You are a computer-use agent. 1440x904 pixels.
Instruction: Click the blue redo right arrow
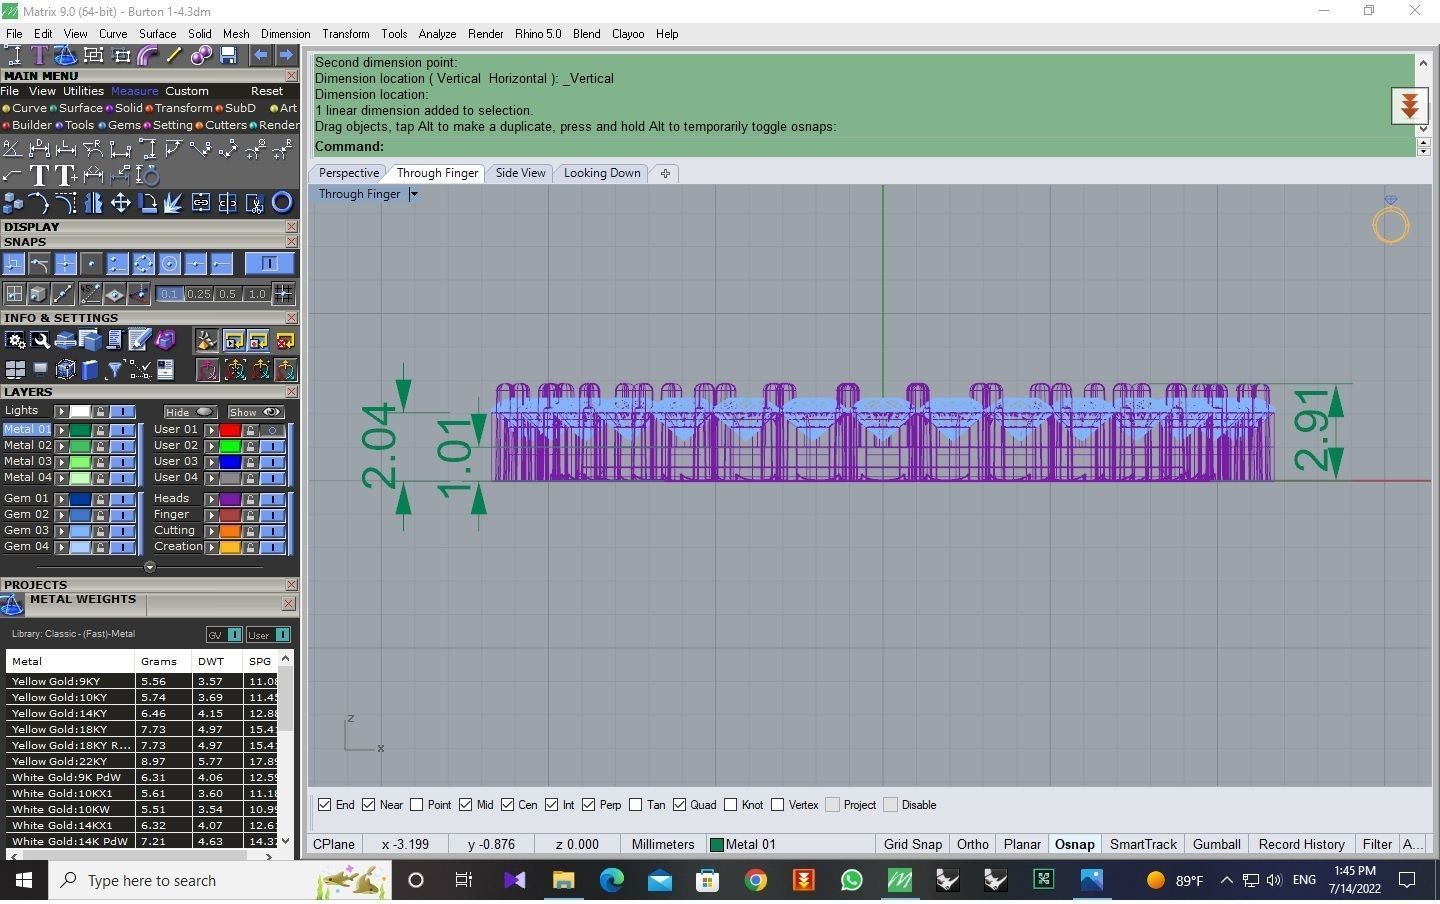(285, 56)
